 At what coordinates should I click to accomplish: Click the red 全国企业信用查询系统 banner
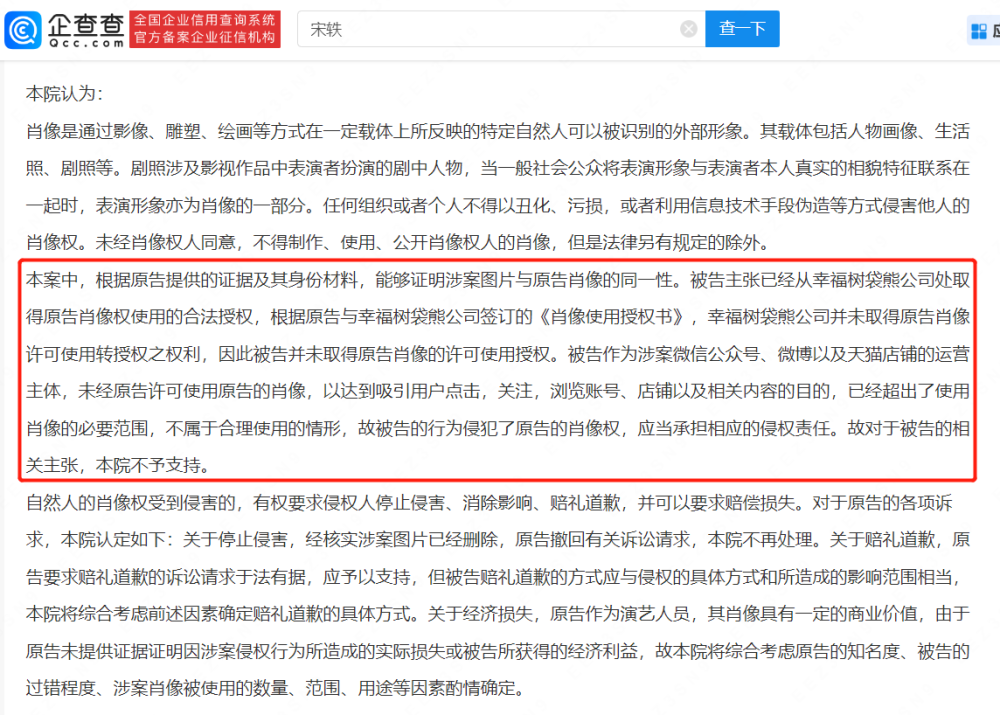(205, 29)
